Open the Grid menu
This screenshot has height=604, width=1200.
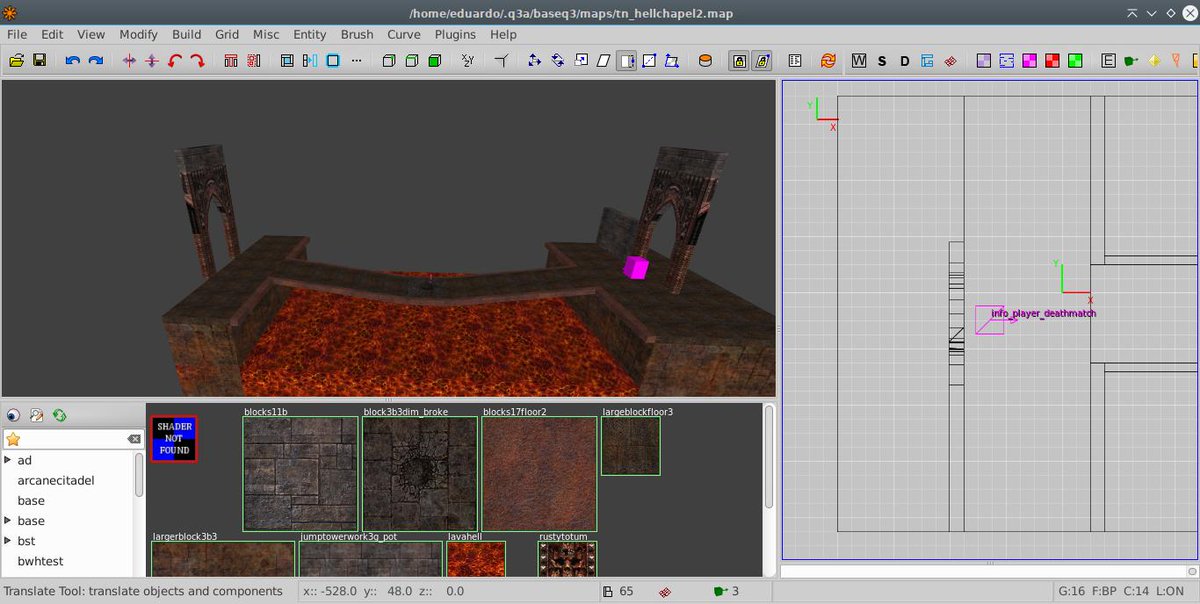[x=227, y=34]
